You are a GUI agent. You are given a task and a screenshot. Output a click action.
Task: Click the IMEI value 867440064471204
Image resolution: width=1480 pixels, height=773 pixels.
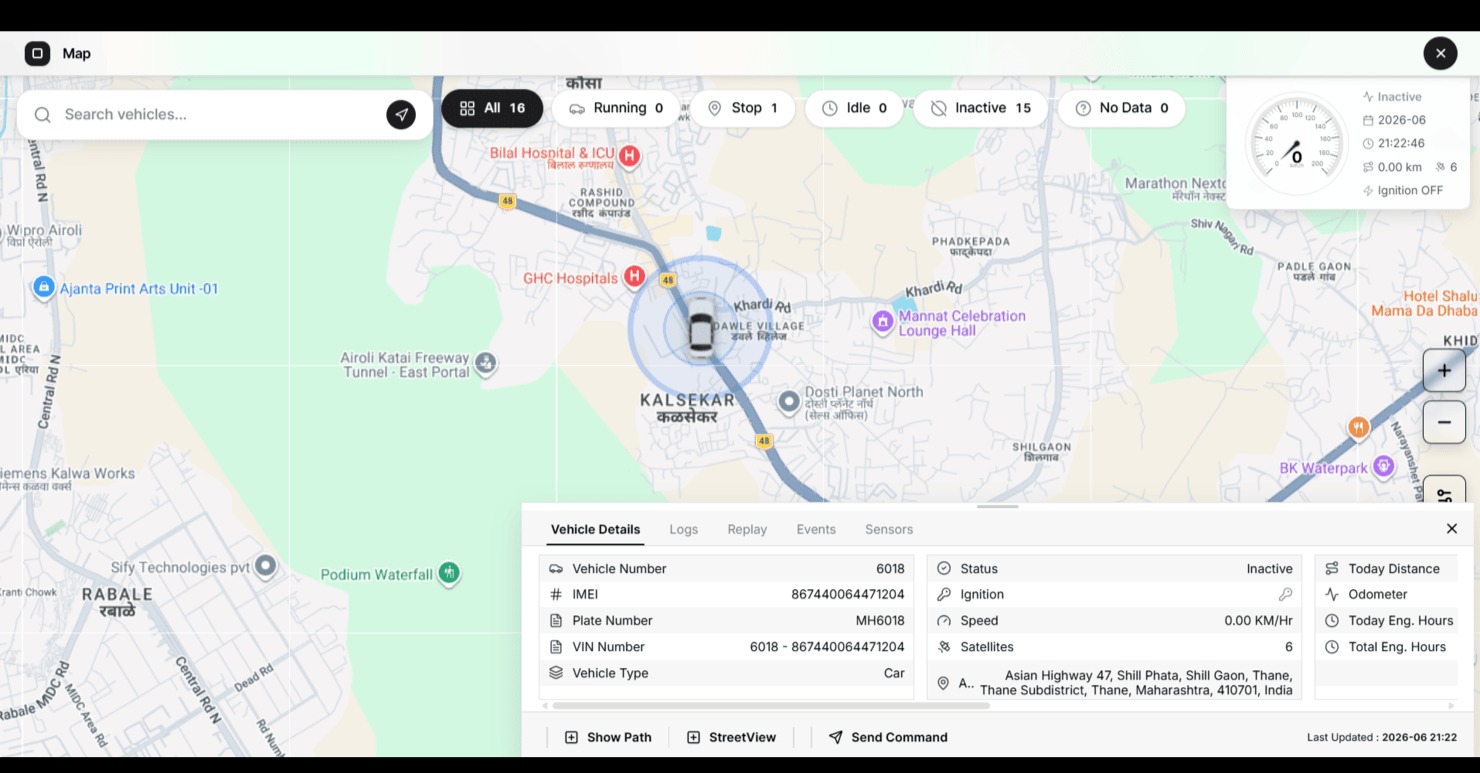tap(848, 594)
